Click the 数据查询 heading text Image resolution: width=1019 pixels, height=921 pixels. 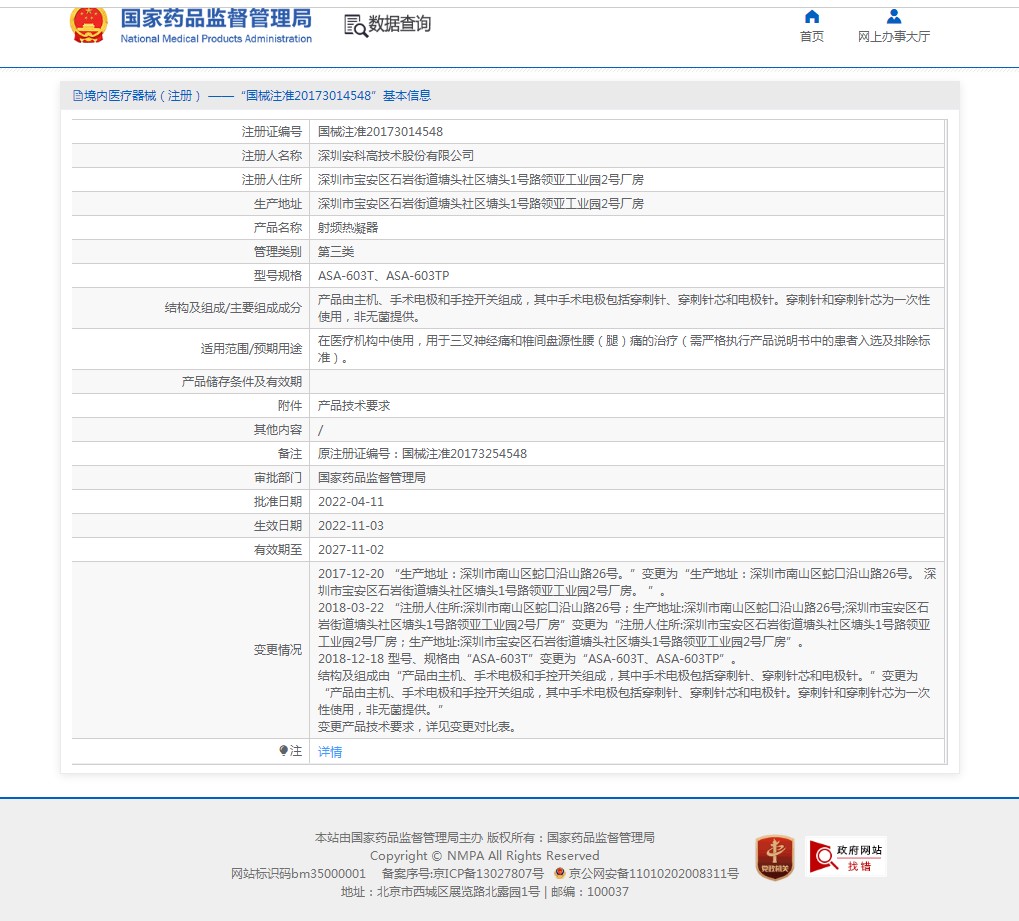click(x=400, y=24)
